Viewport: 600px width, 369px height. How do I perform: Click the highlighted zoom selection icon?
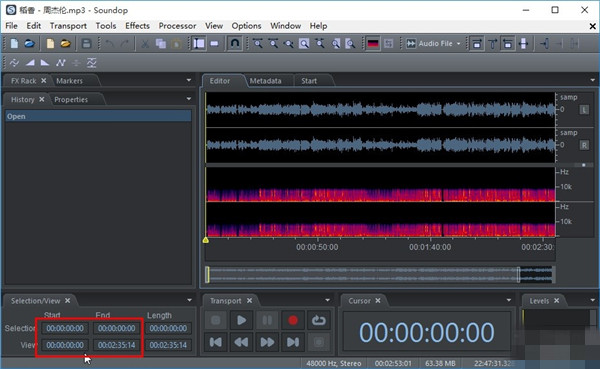(x=304, y=44)
